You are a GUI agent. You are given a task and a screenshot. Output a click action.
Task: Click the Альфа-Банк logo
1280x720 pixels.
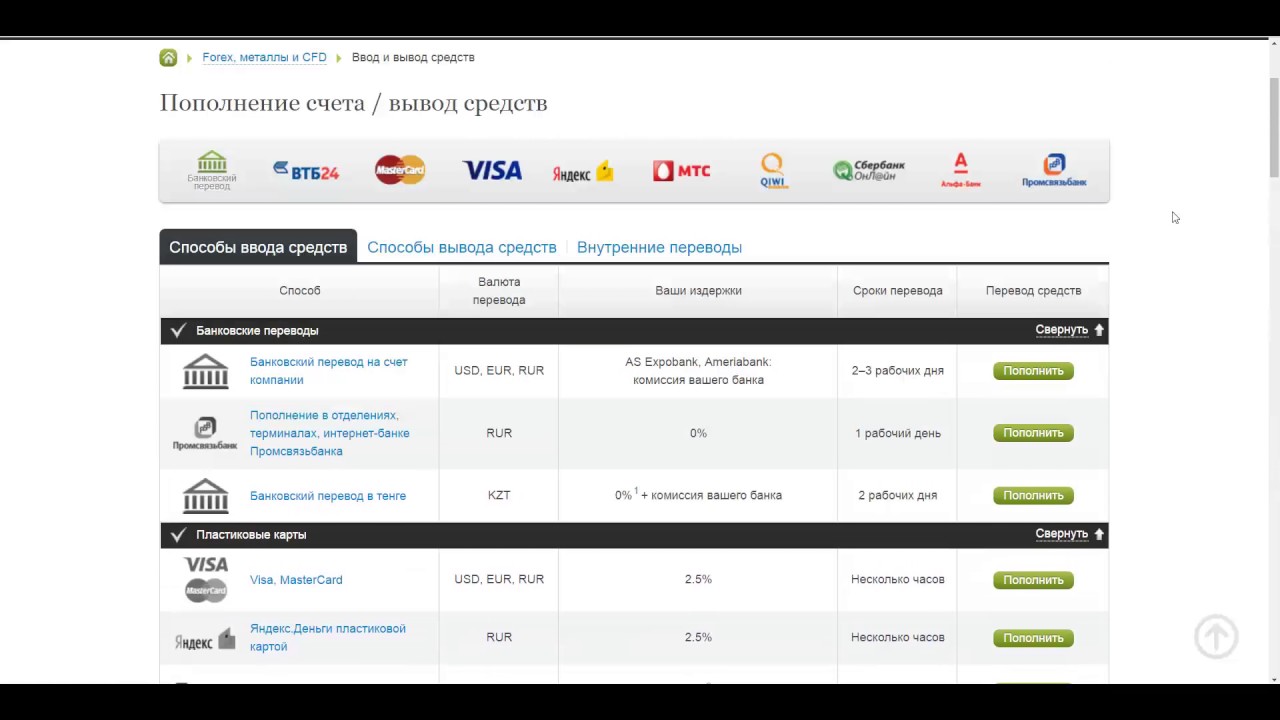tap(961, 171)
